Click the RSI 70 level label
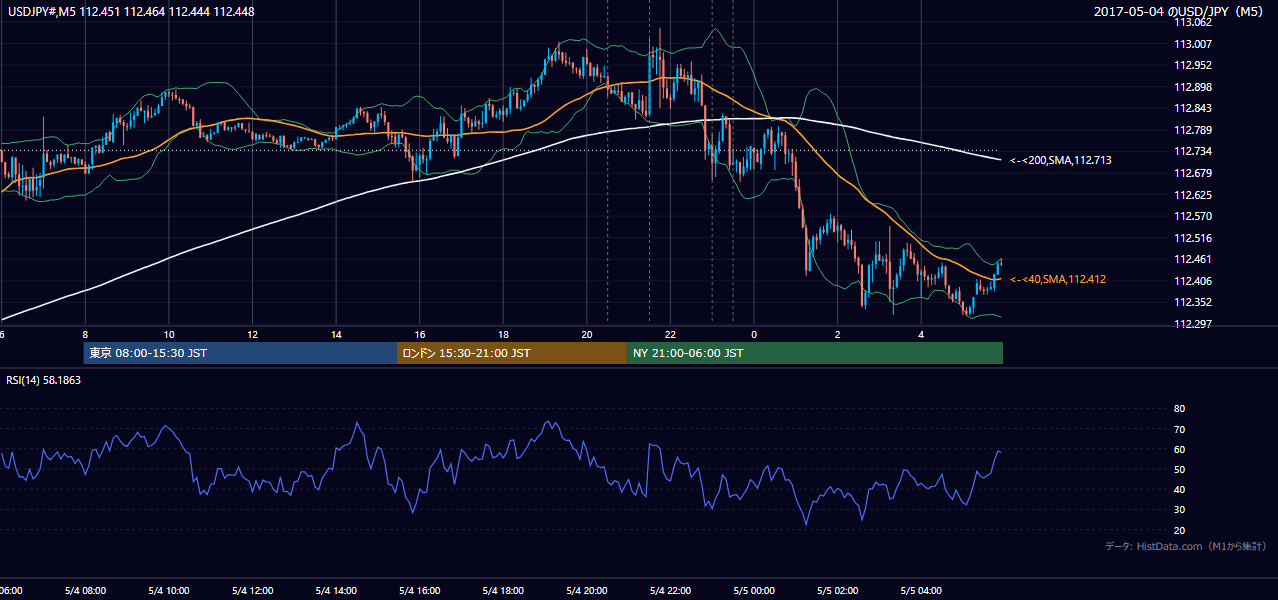 tap(1179, 429)
